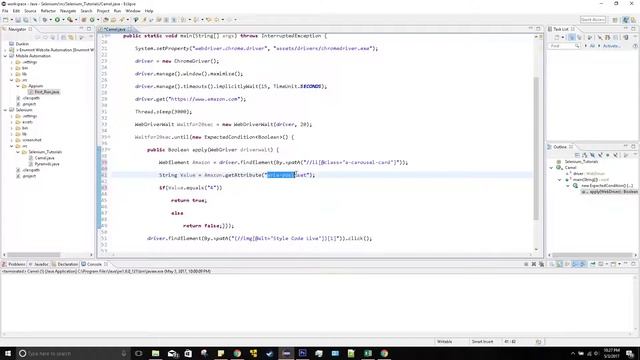Image resolution: width=640 pixels, height=360 pixels.
Task: Switch to the Java perspective icon
Action: pyautogui.click(x=625, y=20)
